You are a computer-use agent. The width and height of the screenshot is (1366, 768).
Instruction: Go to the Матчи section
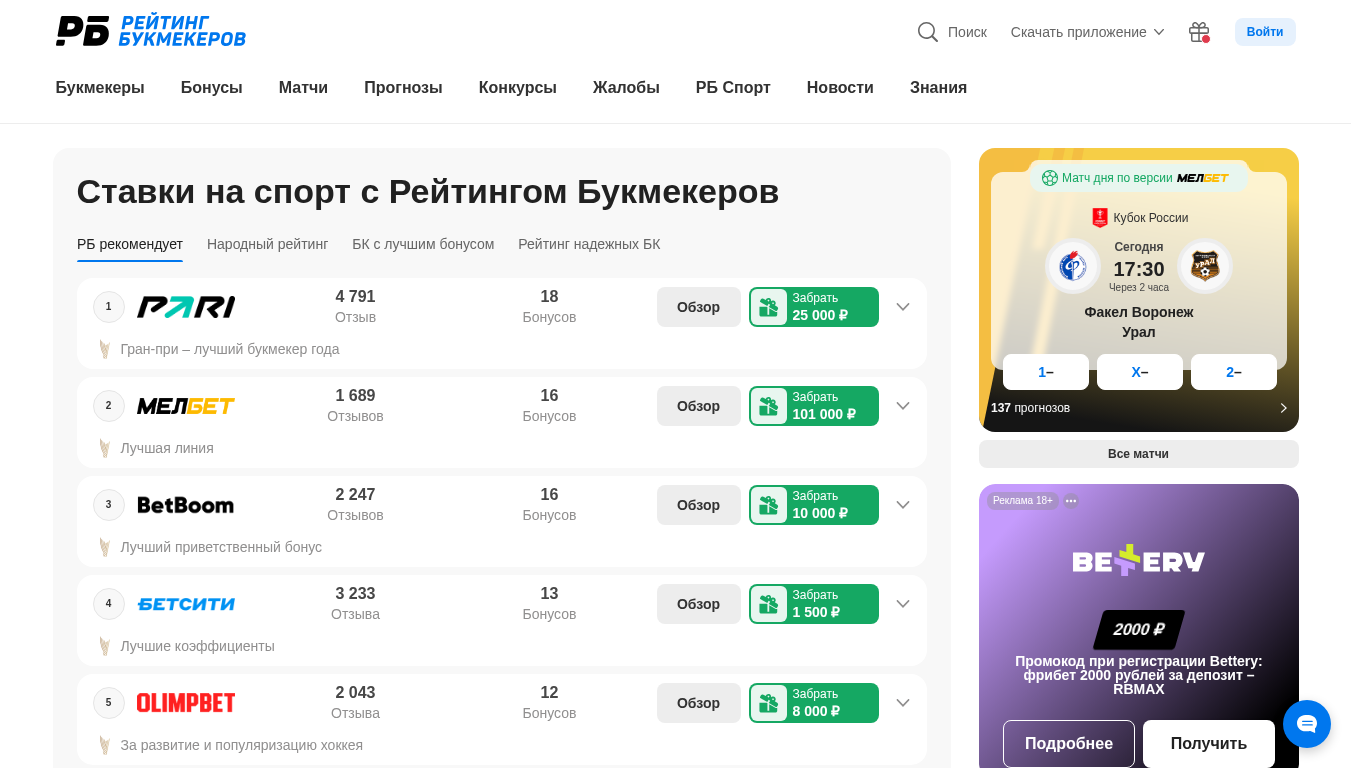(x=303, y=88)
